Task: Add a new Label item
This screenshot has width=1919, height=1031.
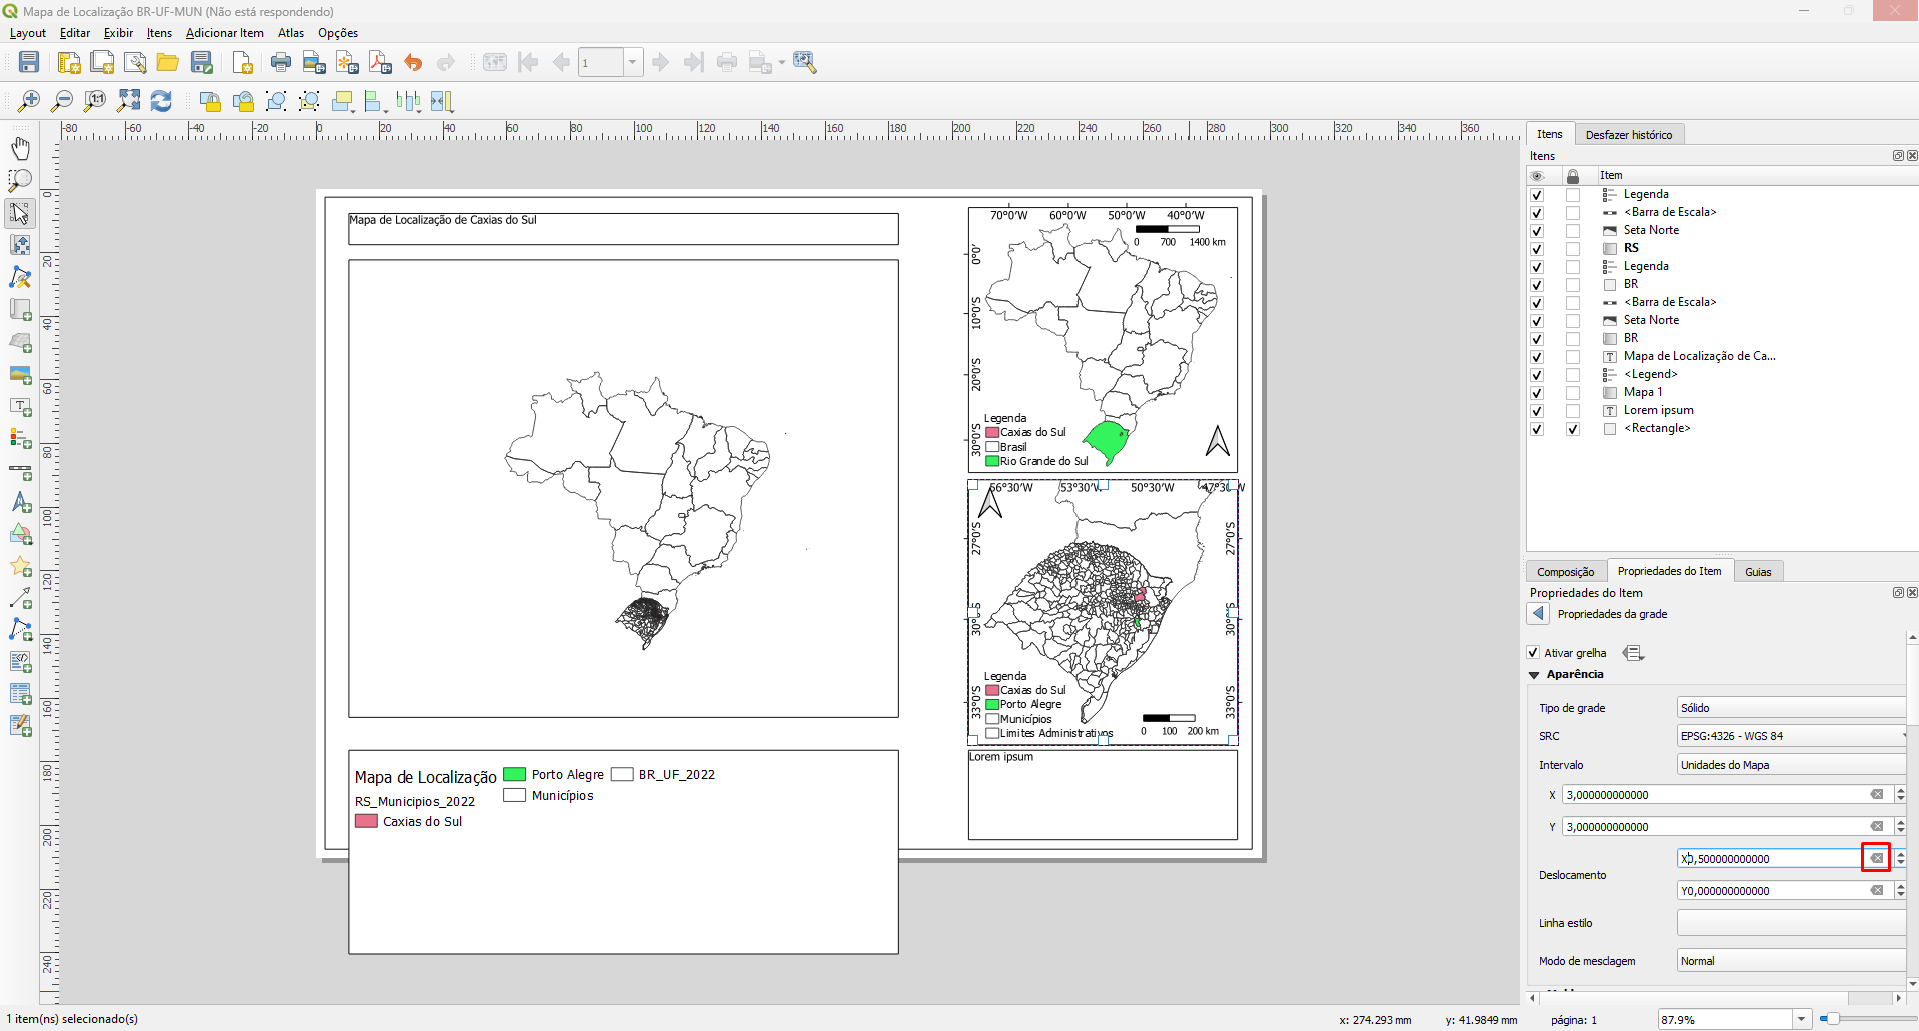Action: (20, 407)
